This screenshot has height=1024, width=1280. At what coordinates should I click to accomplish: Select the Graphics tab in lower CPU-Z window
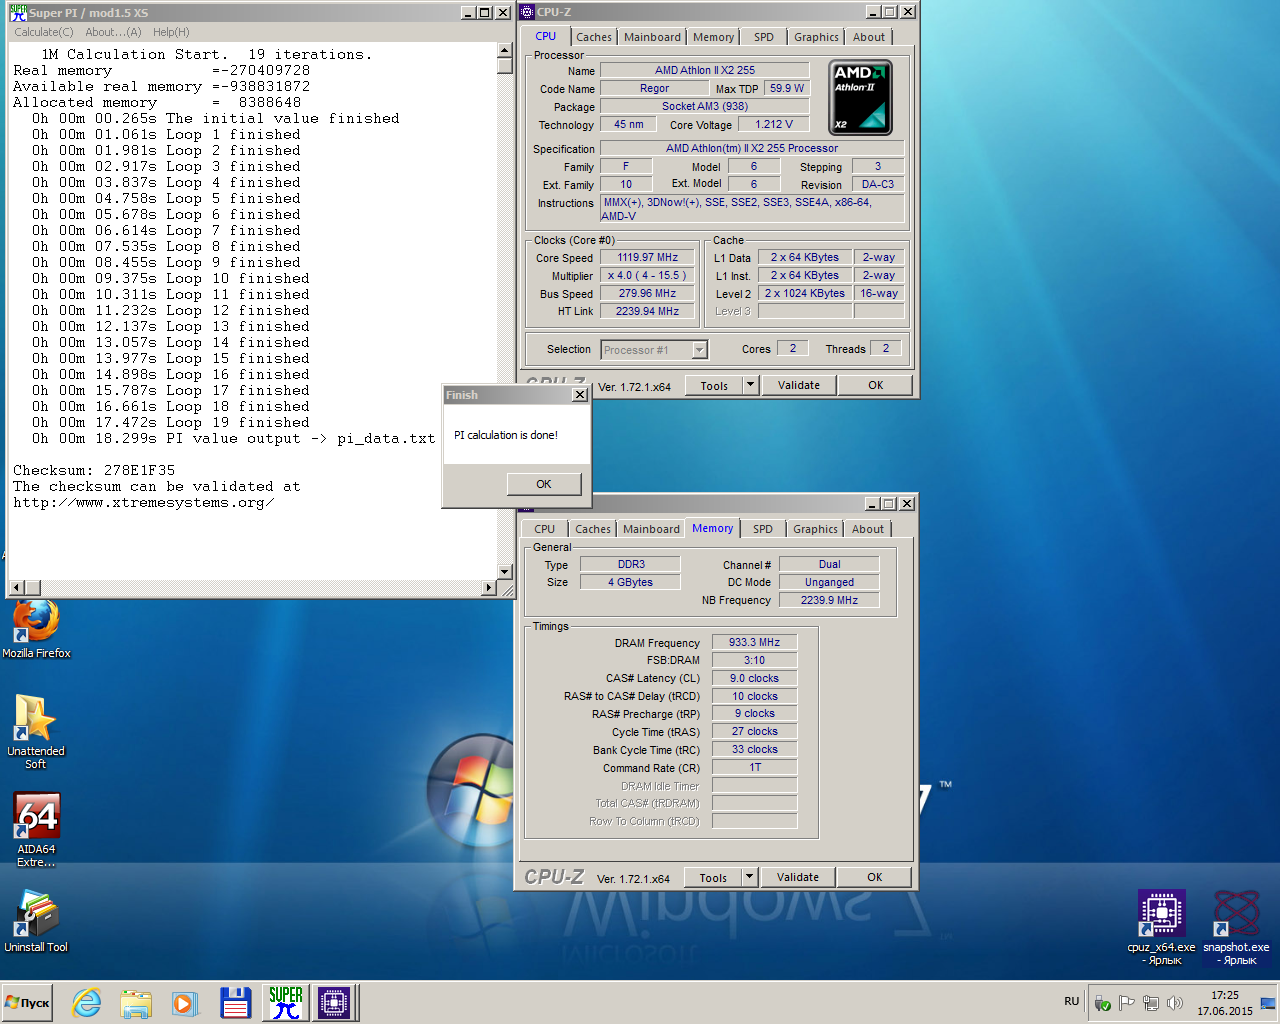tap(816, 529)
